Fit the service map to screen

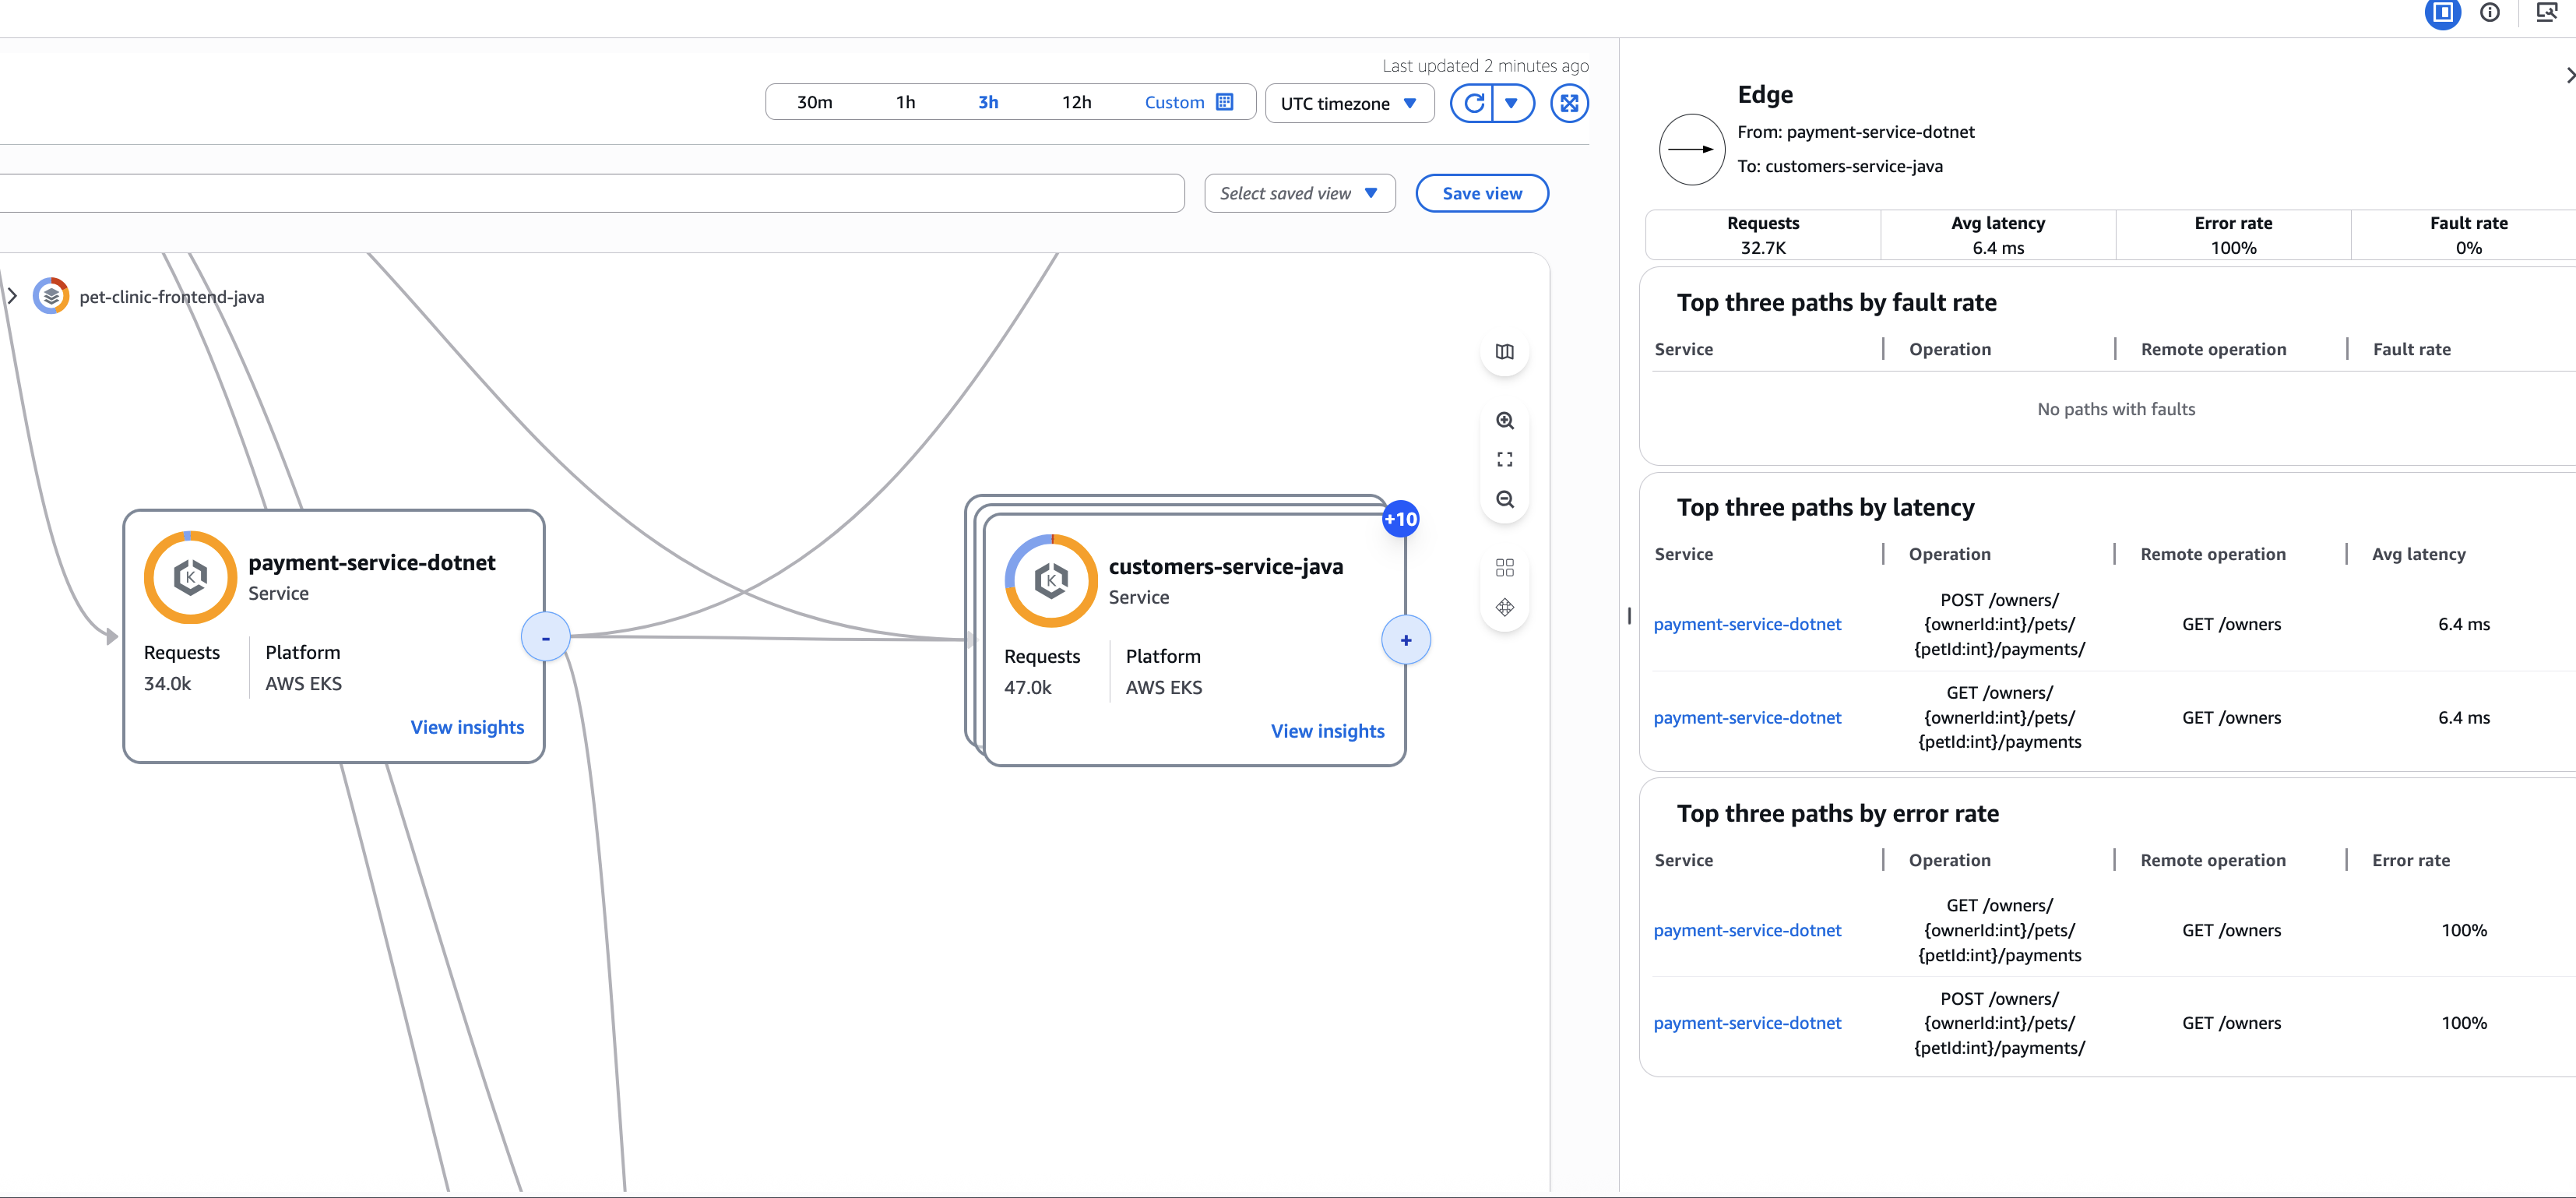coord(1505,459)
